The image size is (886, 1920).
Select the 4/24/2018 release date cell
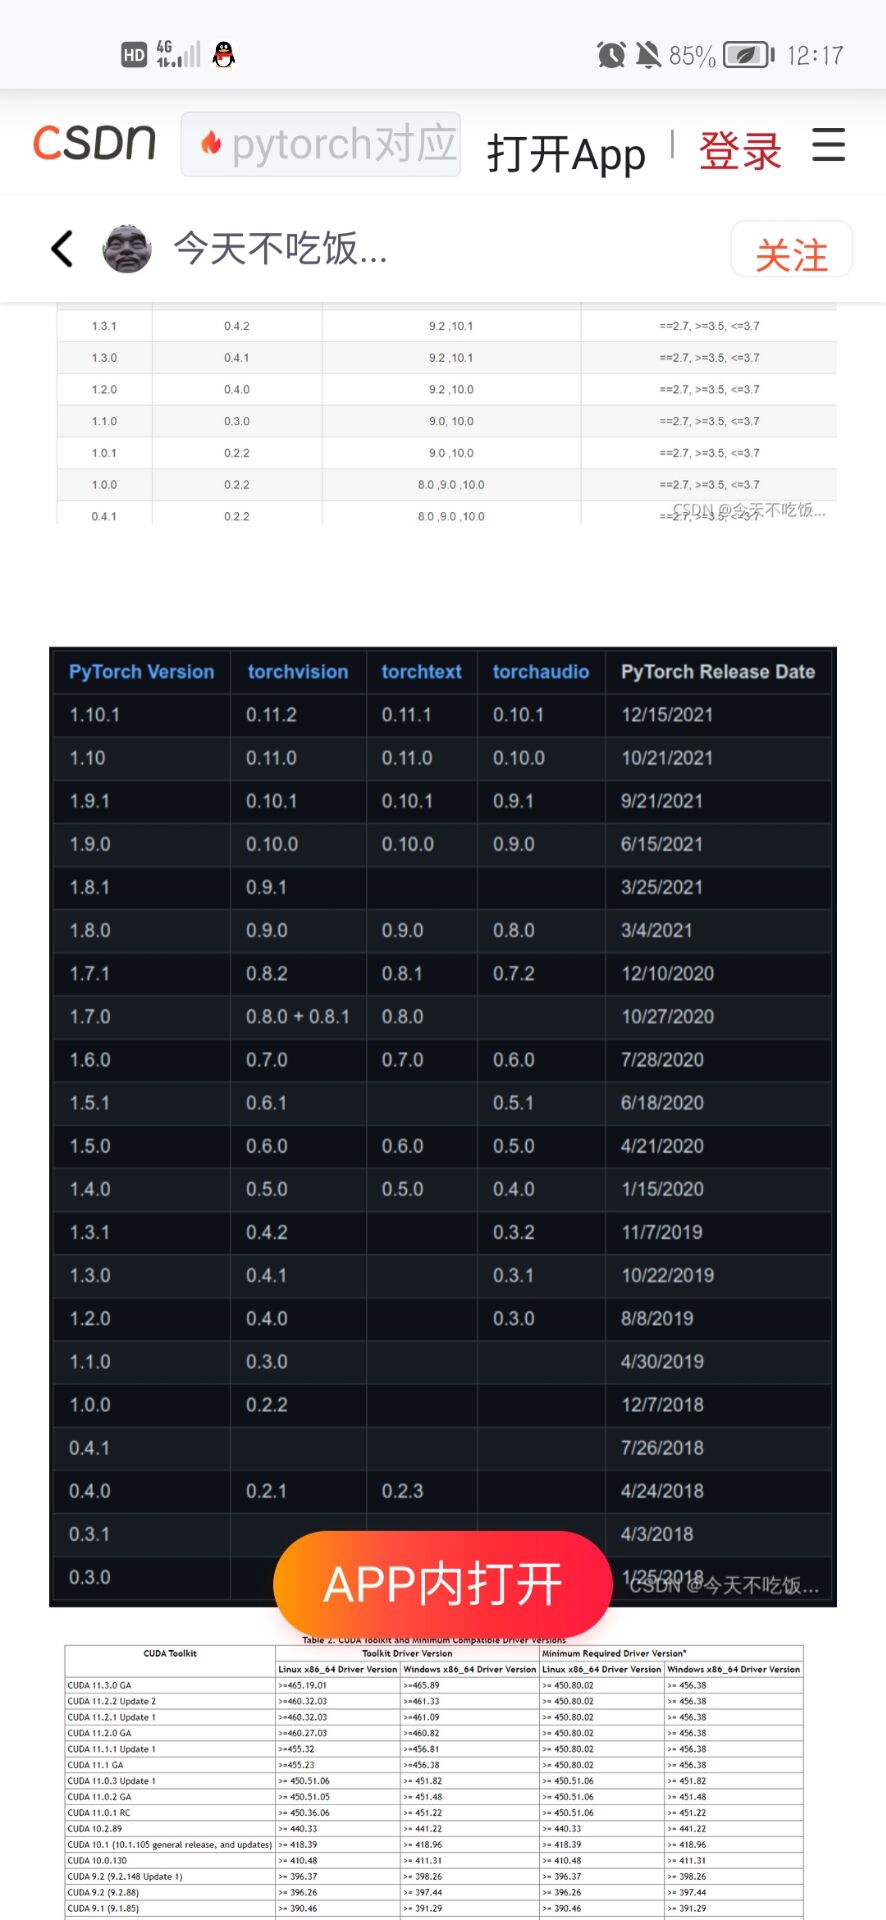pyautogui.click(x=662, y=1491)
